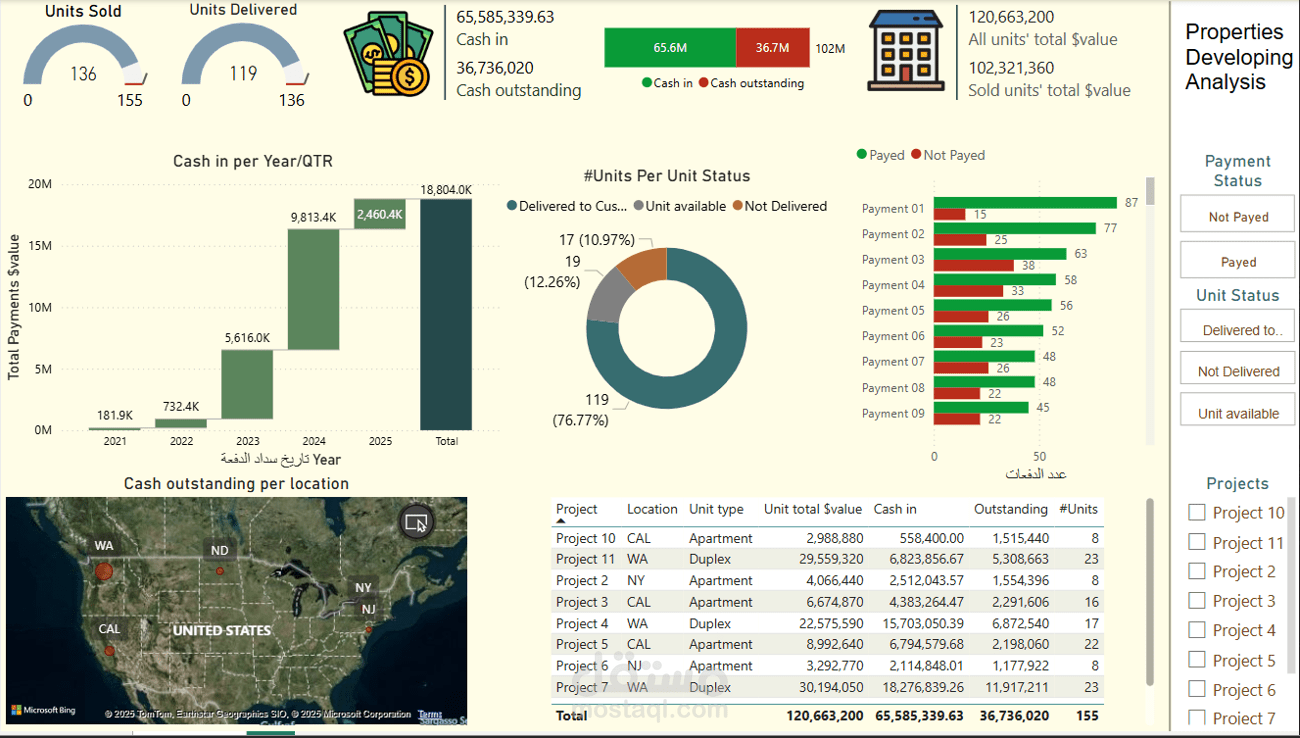Image resolution: width=1300 pixels, height=738 pixels.
Task: Click the Project 7 outstanding value 11,917,211
Action: click(1014, 687)
